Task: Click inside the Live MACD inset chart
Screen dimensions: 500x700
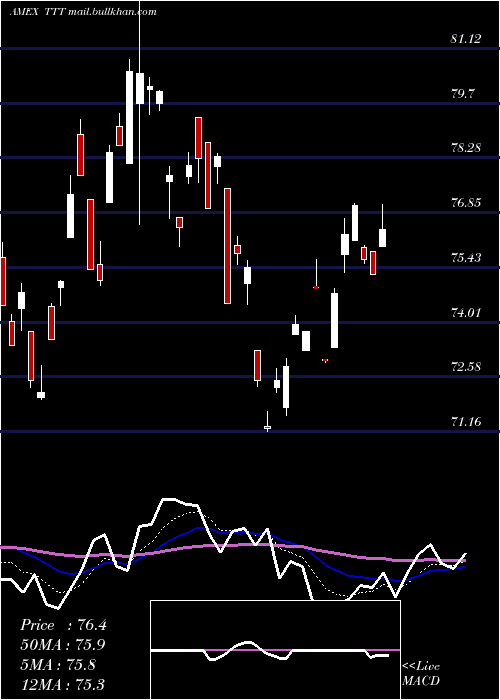Action: tap(275, 650)
